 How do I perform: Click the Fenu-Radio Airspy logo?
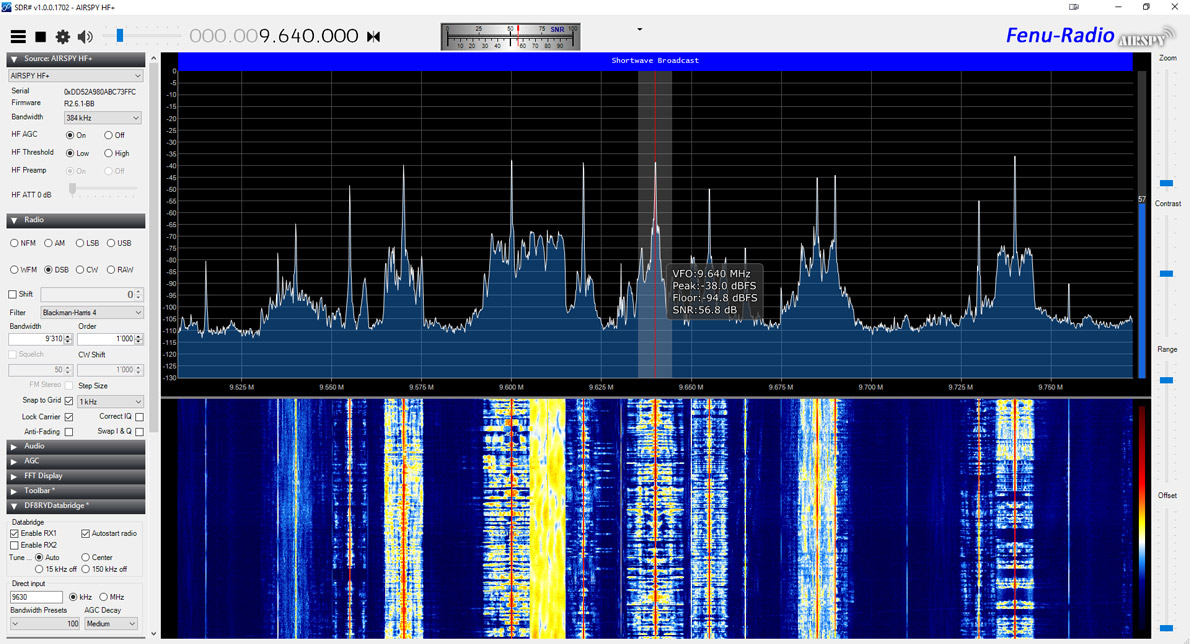pos(1090,37)
